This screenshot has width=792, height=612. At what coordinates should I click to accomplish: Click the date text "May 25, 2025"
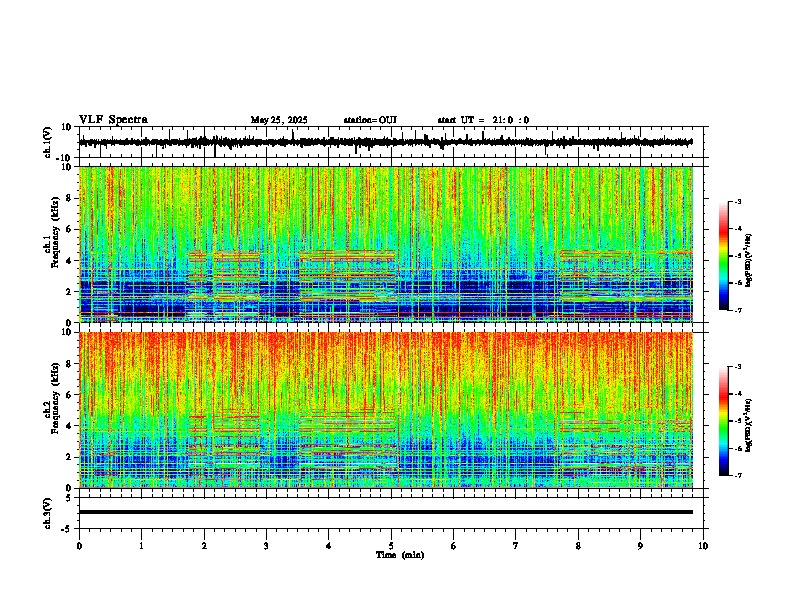[279, 120]
